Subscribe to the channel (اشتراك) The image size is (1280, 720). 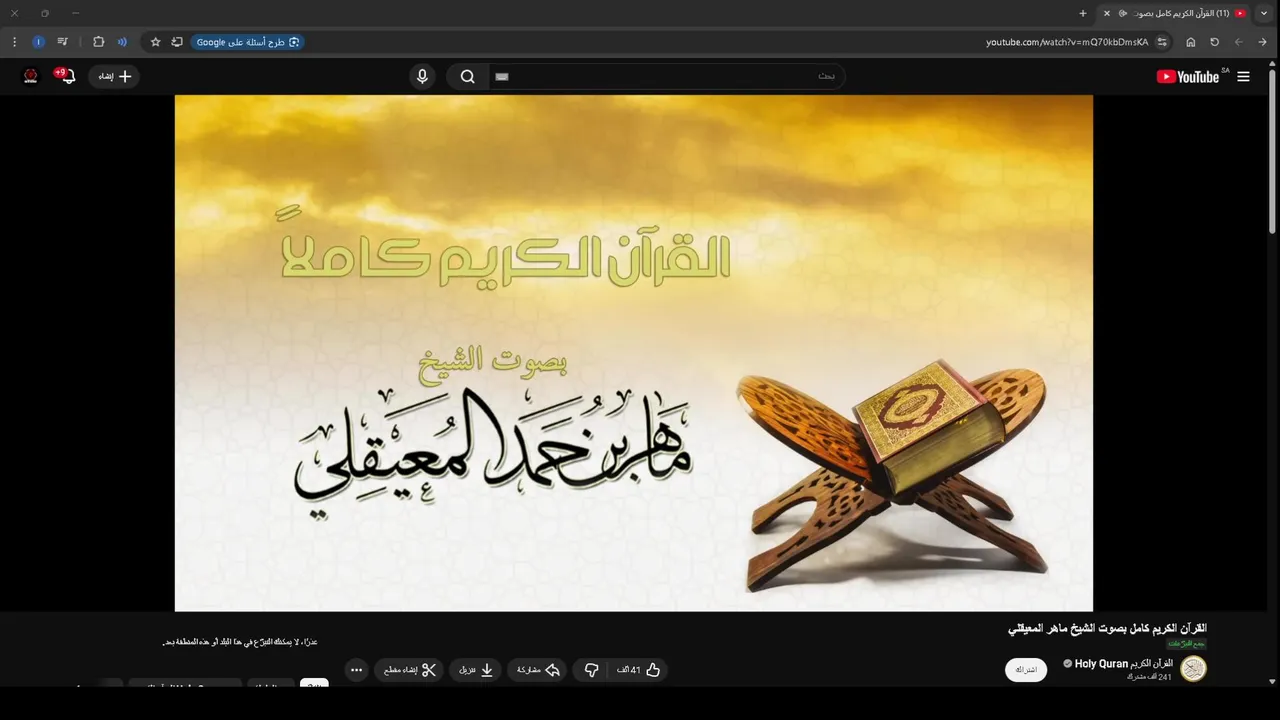coord(1026,670)
